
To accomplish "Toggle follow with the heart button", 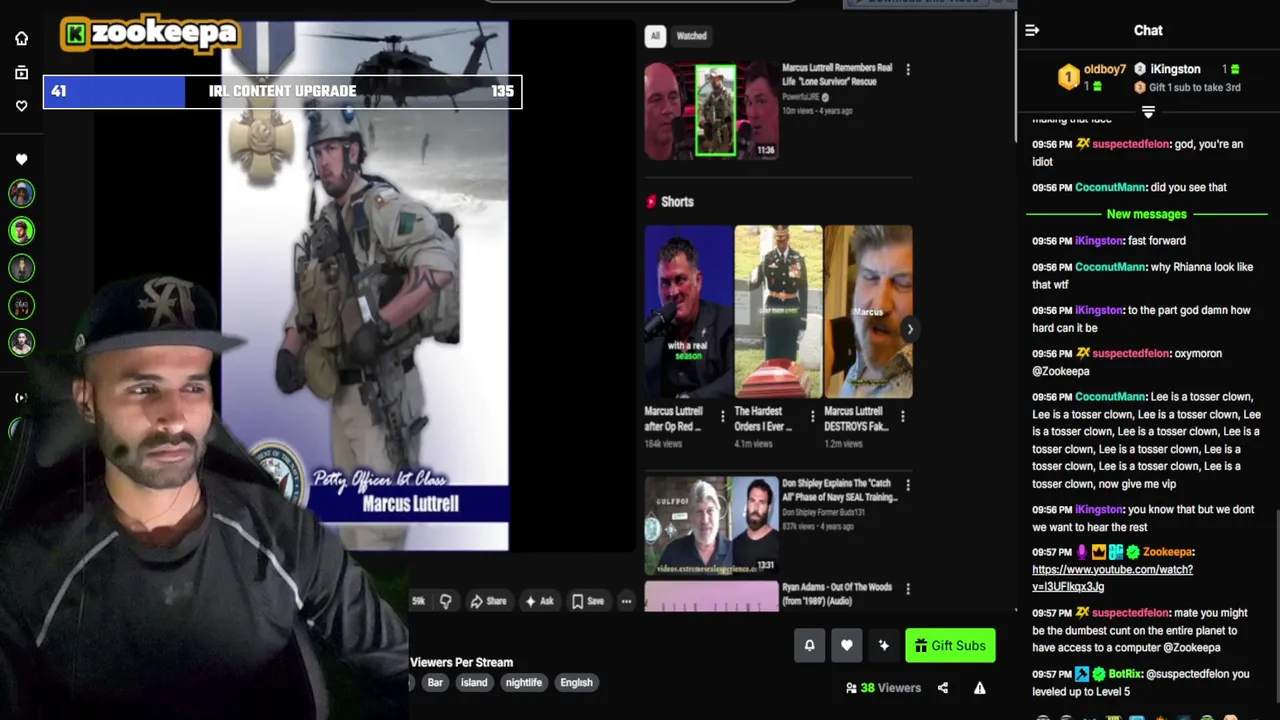I will tap(847, 646).
